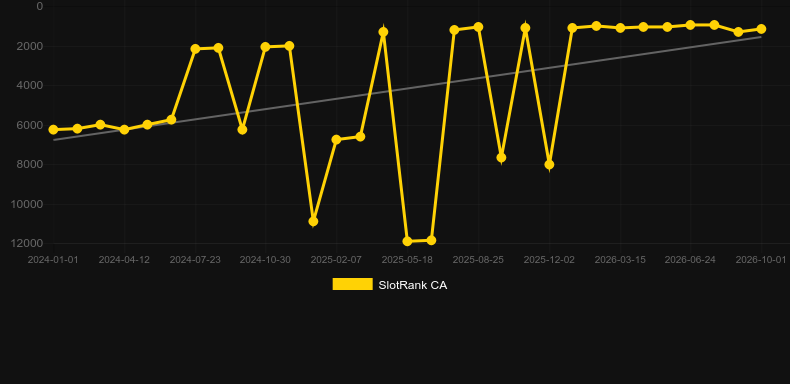Click the x-axis label 2024-10-30
The height and width of the screenshot is (384, 790).
266,260
